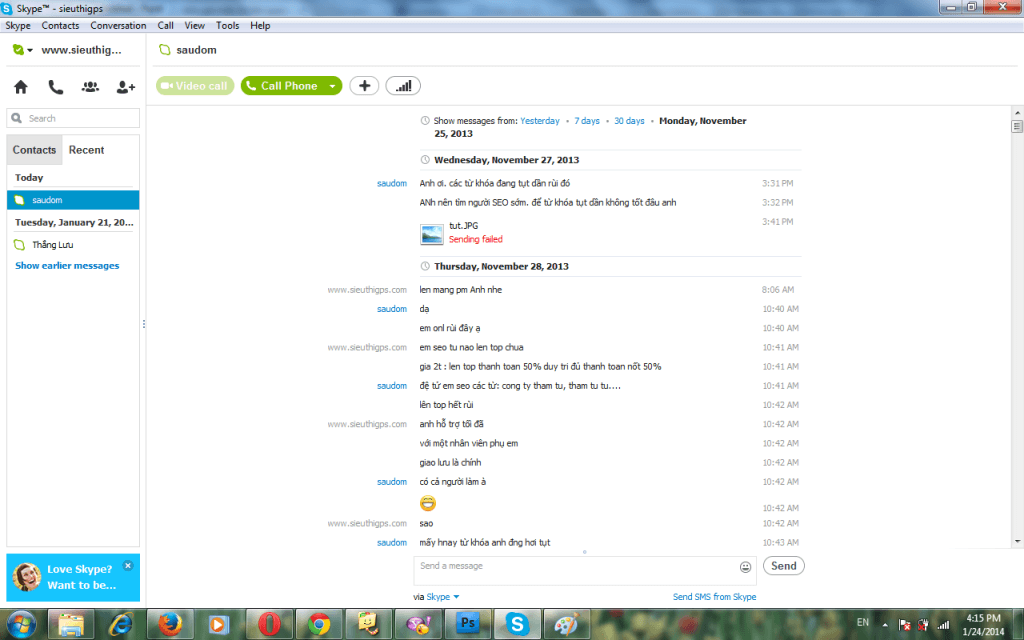
Task: Select Thắng Lưu conversation
Action: point(73,244)
